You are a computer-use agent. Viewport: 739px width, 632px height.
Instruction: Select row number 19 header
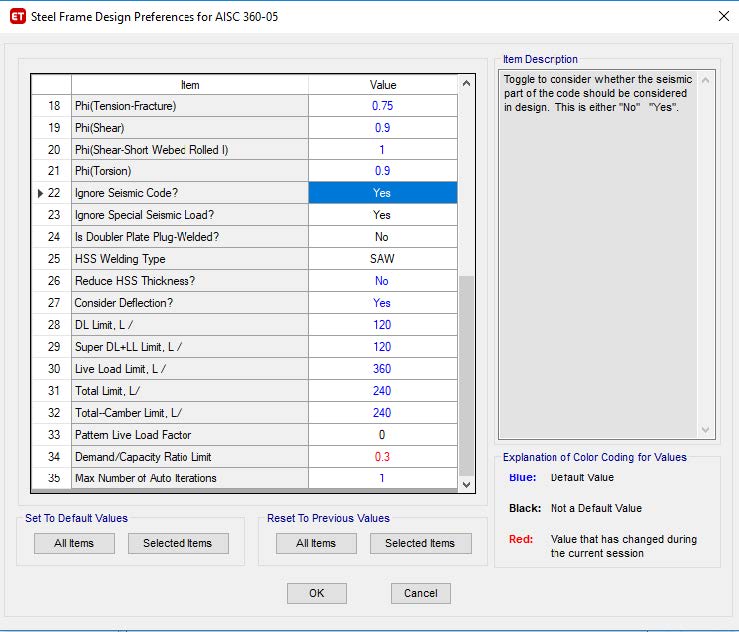tap(52, 128)
